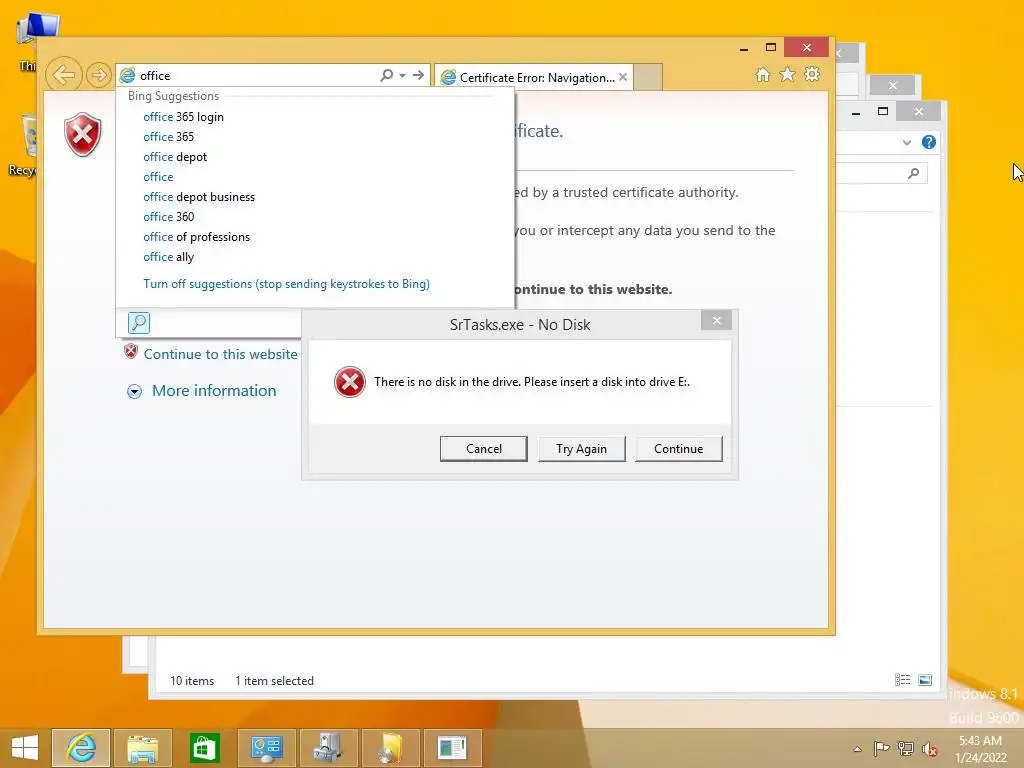1024x768 pixels.
Task: Switch Explorer to details view icon
Action: point(903,680)
